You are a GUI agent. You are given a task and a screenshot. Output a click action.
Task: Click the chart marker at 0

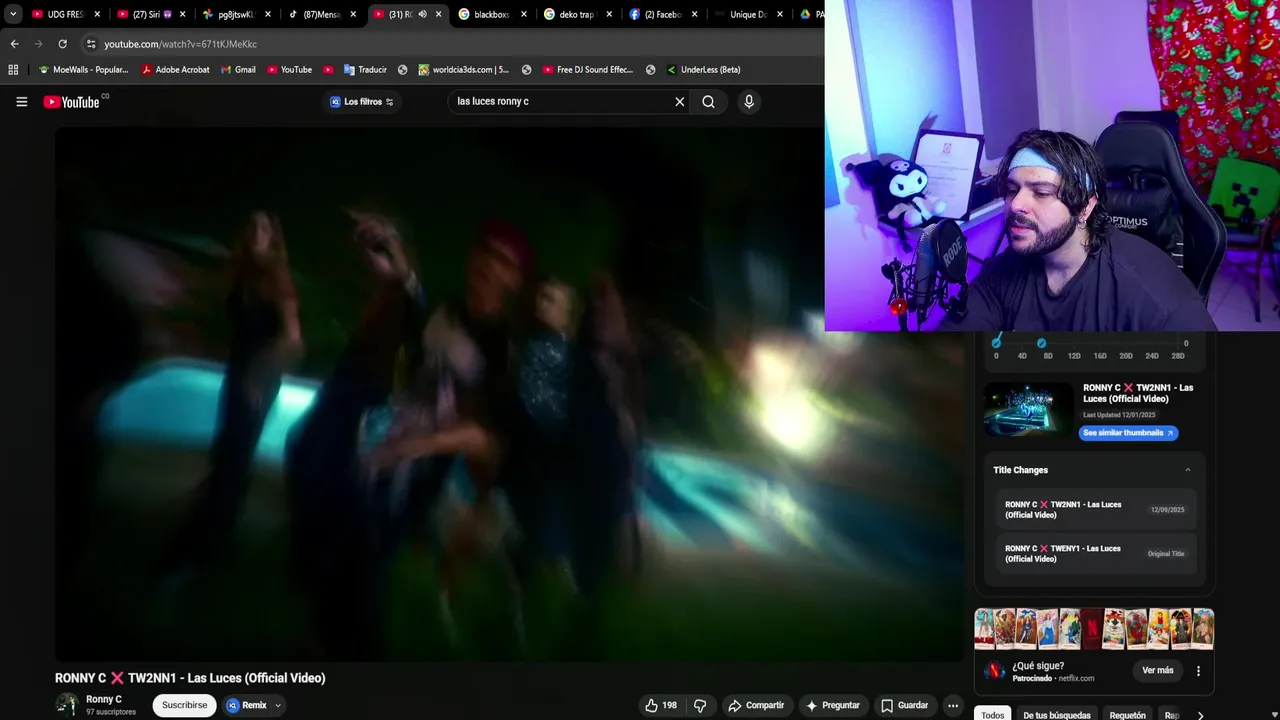(996, 343)
